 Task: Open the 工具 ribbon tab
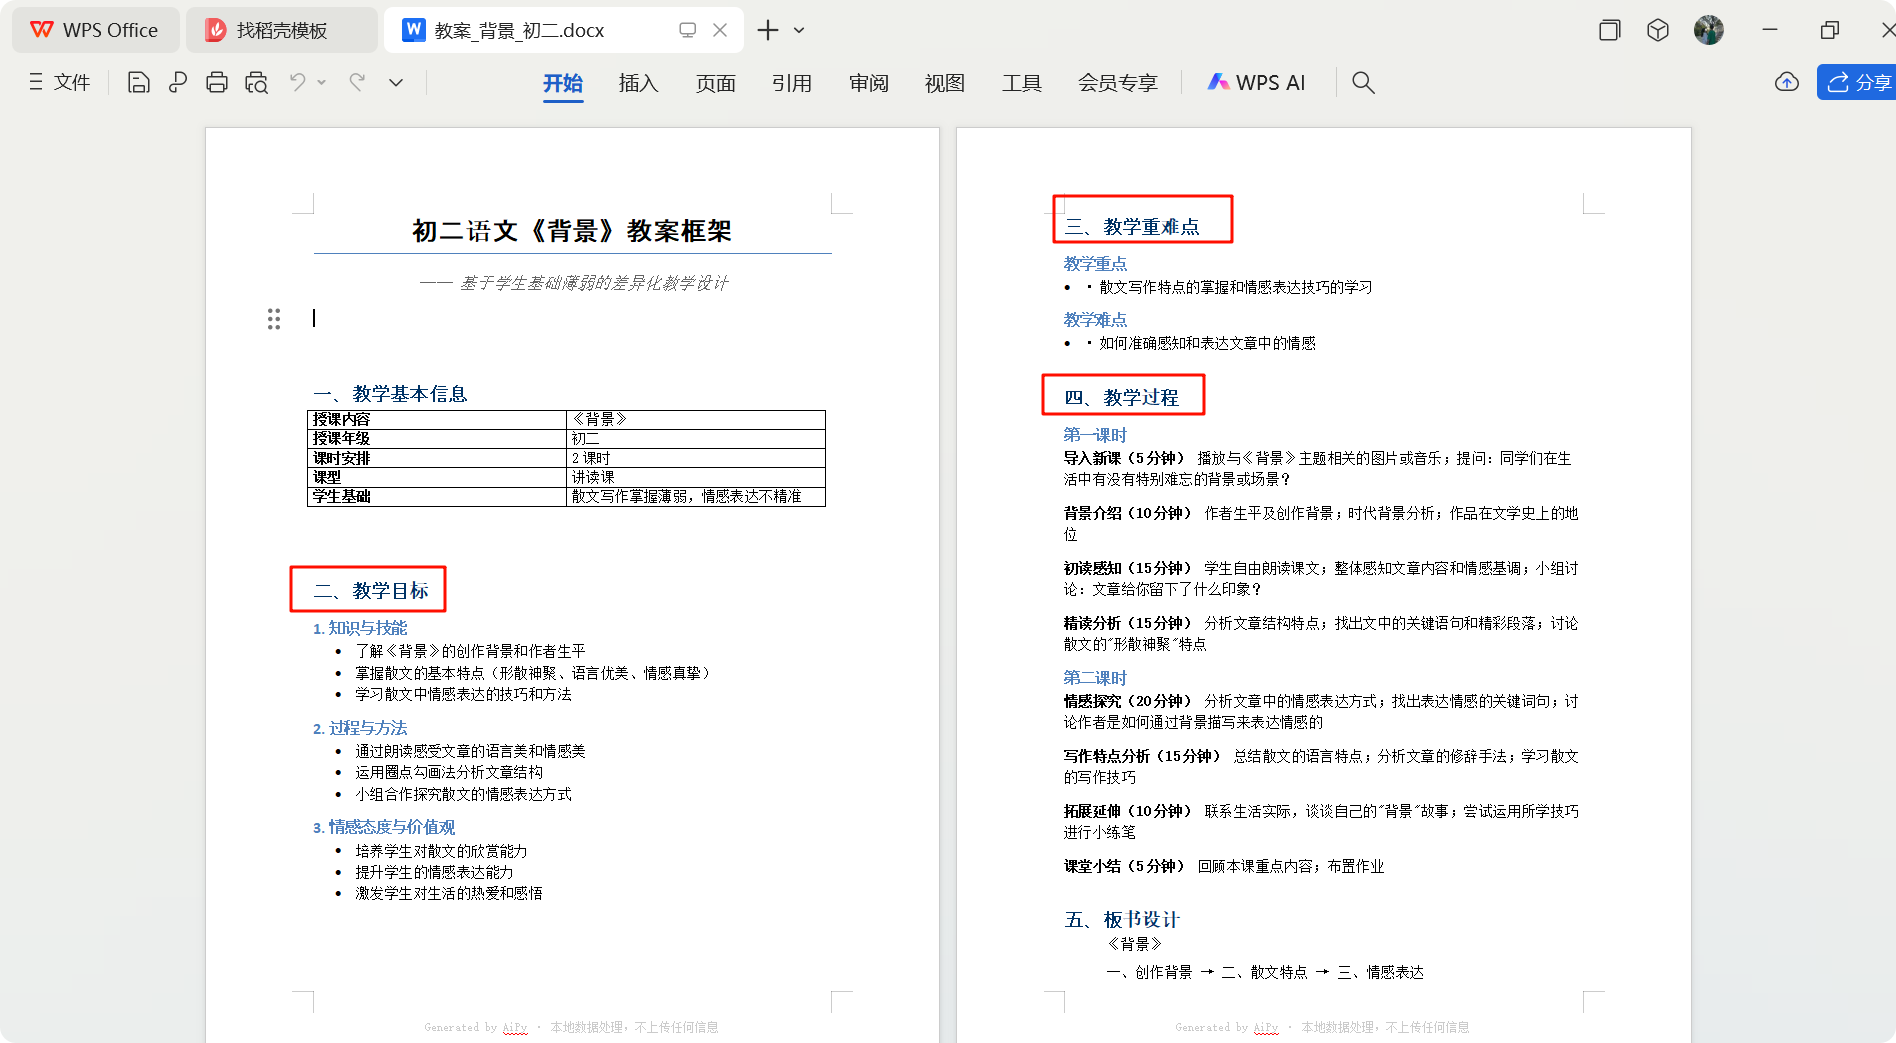1022,83
